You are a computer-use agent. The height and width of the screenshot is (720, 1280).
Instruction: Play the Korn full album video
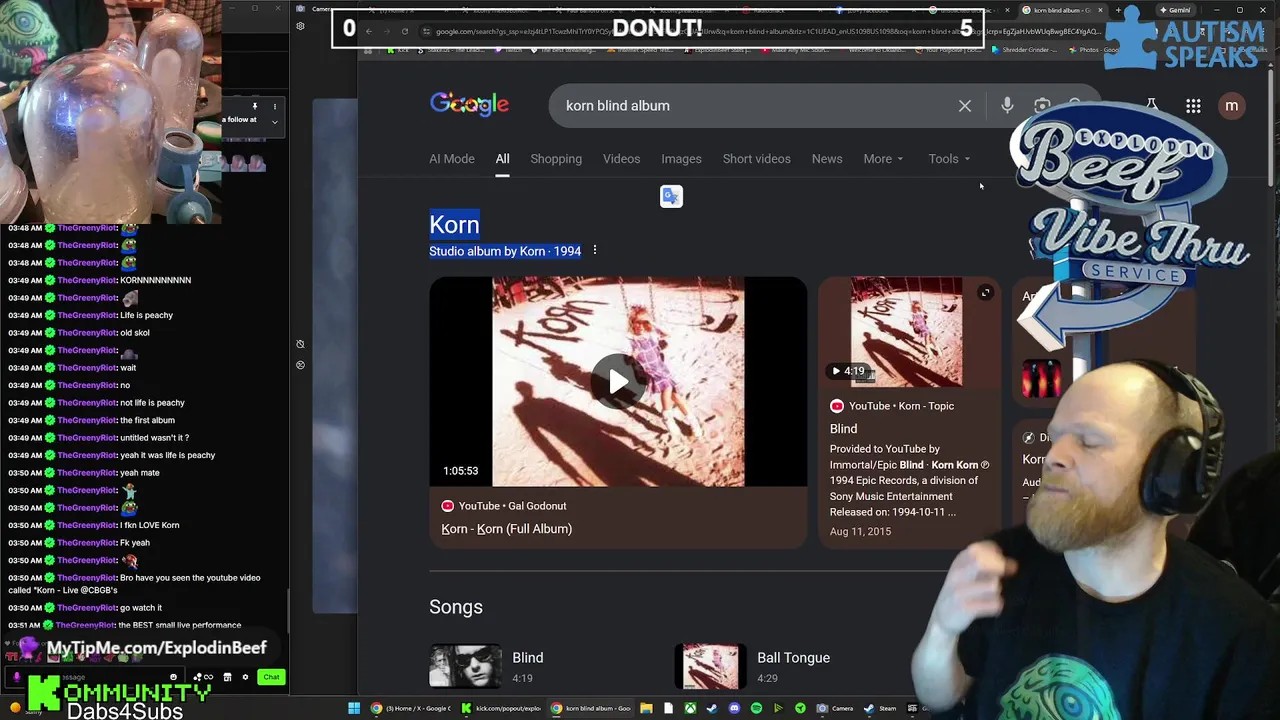[x=618, y=382]
